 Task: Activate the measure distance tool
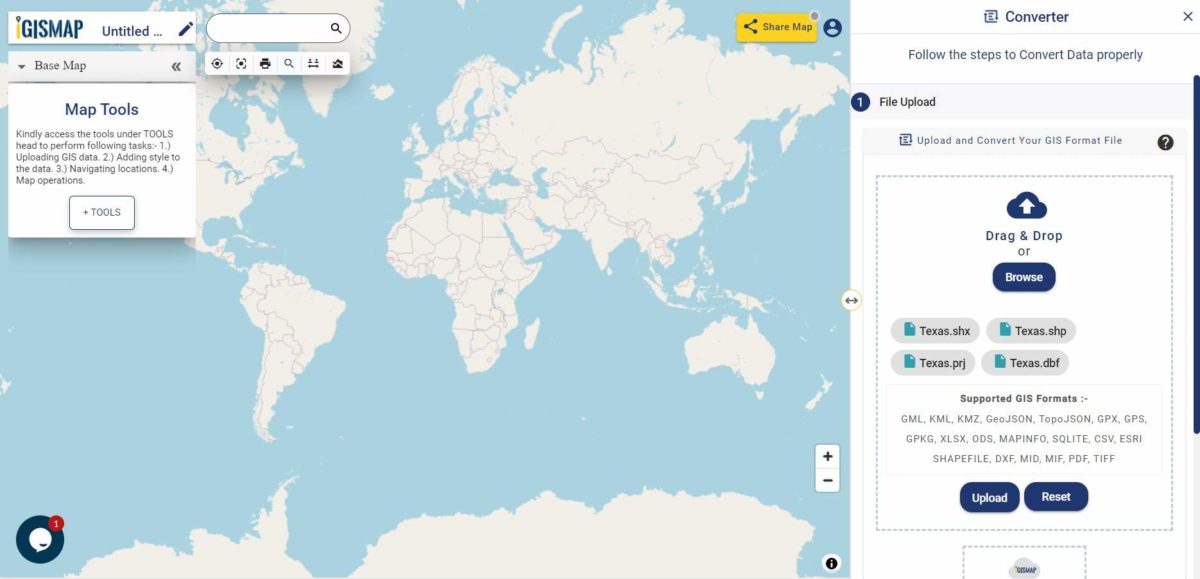click(x=313, y=62)
